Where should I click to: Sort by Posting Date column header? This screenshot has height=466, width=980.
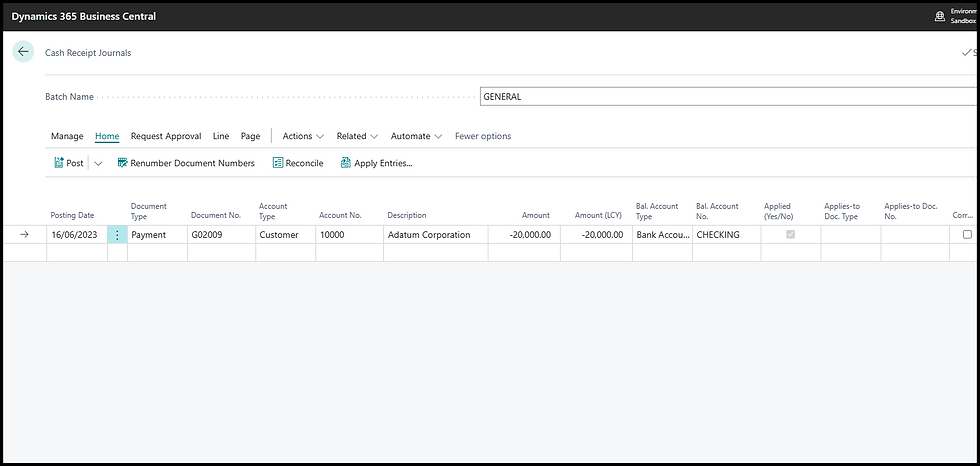[72, 215]
